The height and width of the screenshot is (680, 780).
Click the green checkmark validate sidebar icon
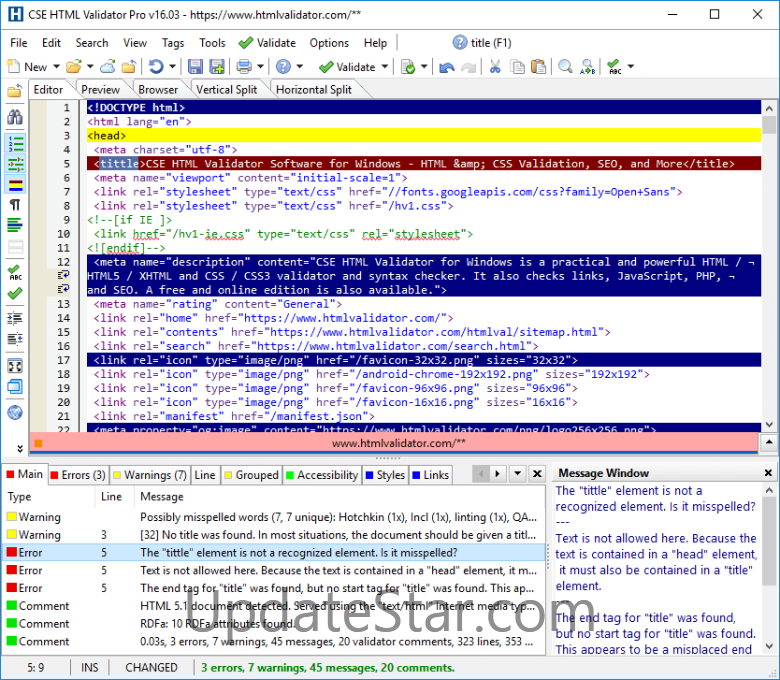click(15, 293)
